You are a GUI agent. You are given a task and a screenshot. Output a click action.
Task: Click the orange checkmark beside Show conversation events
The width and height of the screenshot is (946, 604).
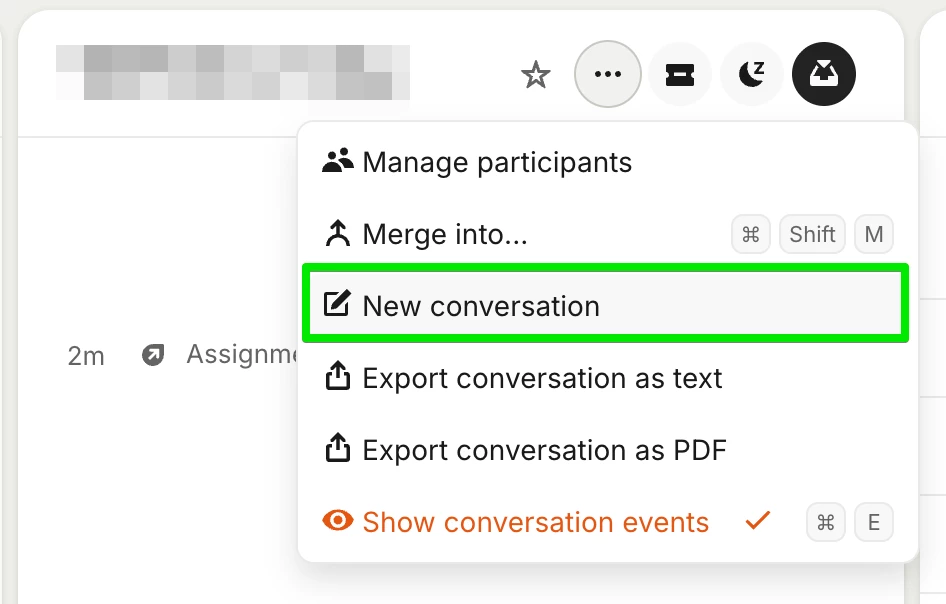coord(759,521)
